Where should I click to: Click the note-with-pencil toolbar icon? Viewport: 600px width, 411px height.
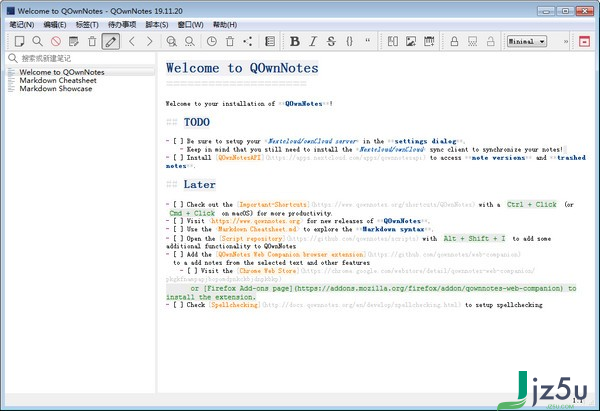73,41
